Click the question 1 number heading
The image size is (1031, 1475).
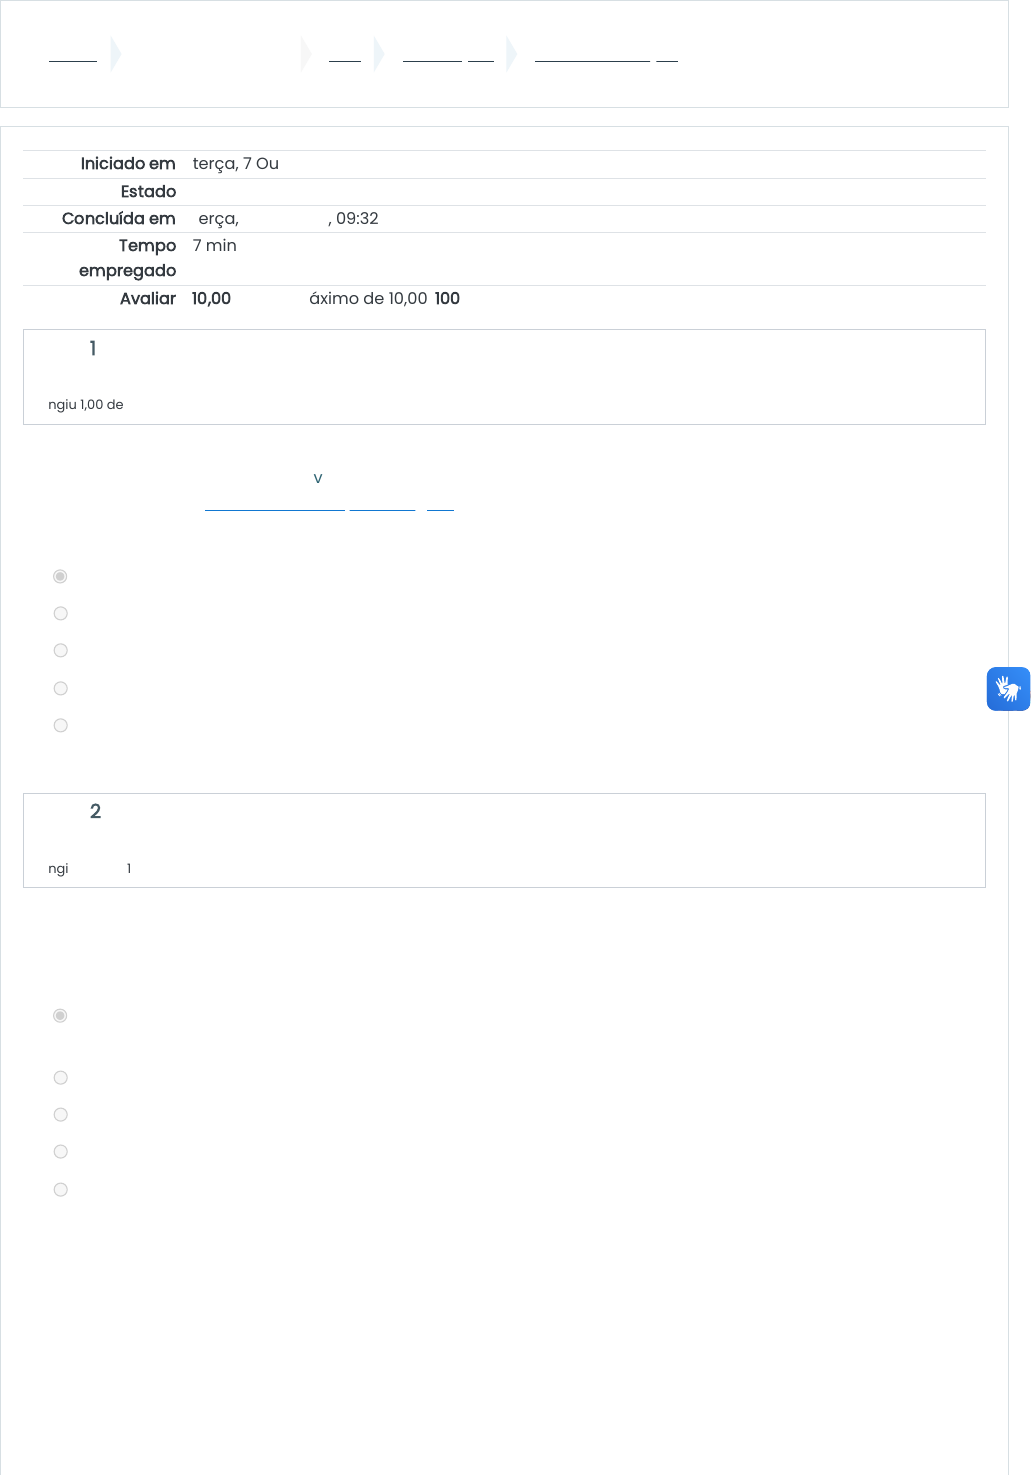[93, 348]
